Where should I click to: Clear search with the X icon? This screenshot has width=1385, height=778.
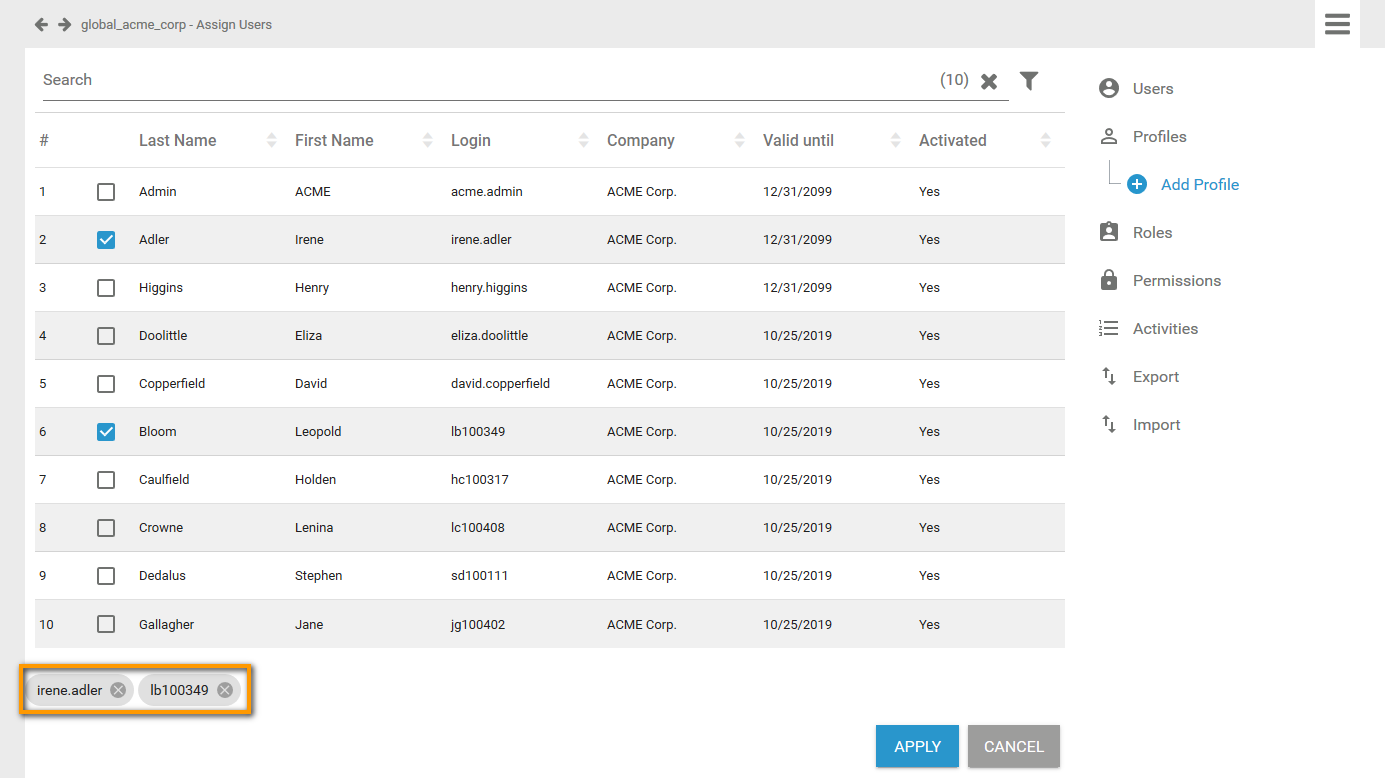coord(989,82)
